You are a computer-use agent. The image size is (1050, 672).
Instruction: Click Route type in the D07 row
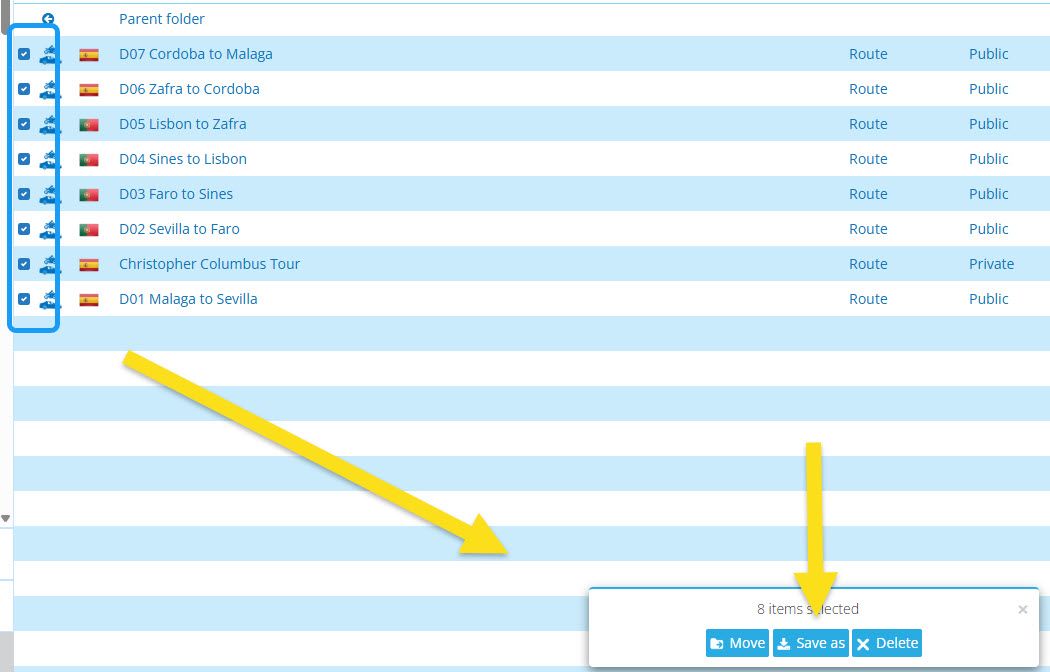(868, 54)
